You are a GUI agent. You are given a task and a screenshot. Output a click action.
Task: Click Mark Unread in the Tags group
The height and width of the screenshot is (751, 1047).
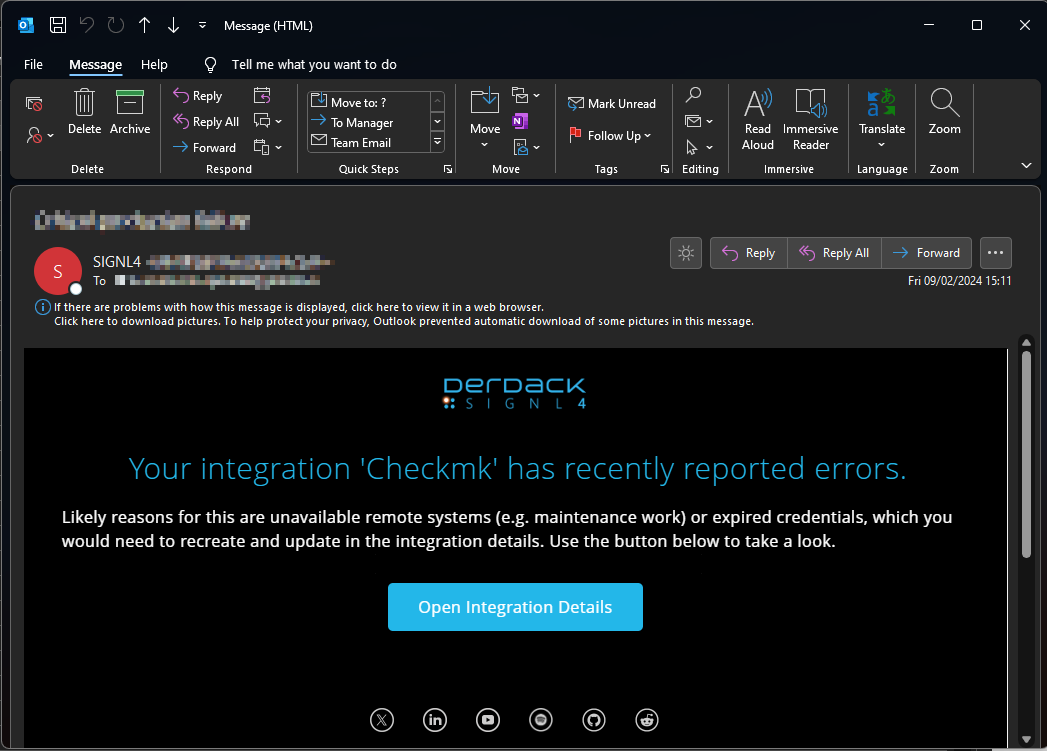(612, 103)
